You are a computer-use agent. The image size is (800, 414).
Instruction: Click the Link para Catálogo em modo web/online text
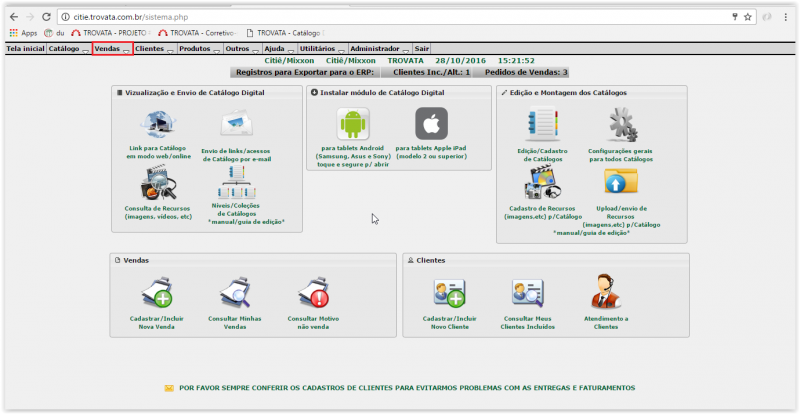pyautogui.click(x=158, y=152)
